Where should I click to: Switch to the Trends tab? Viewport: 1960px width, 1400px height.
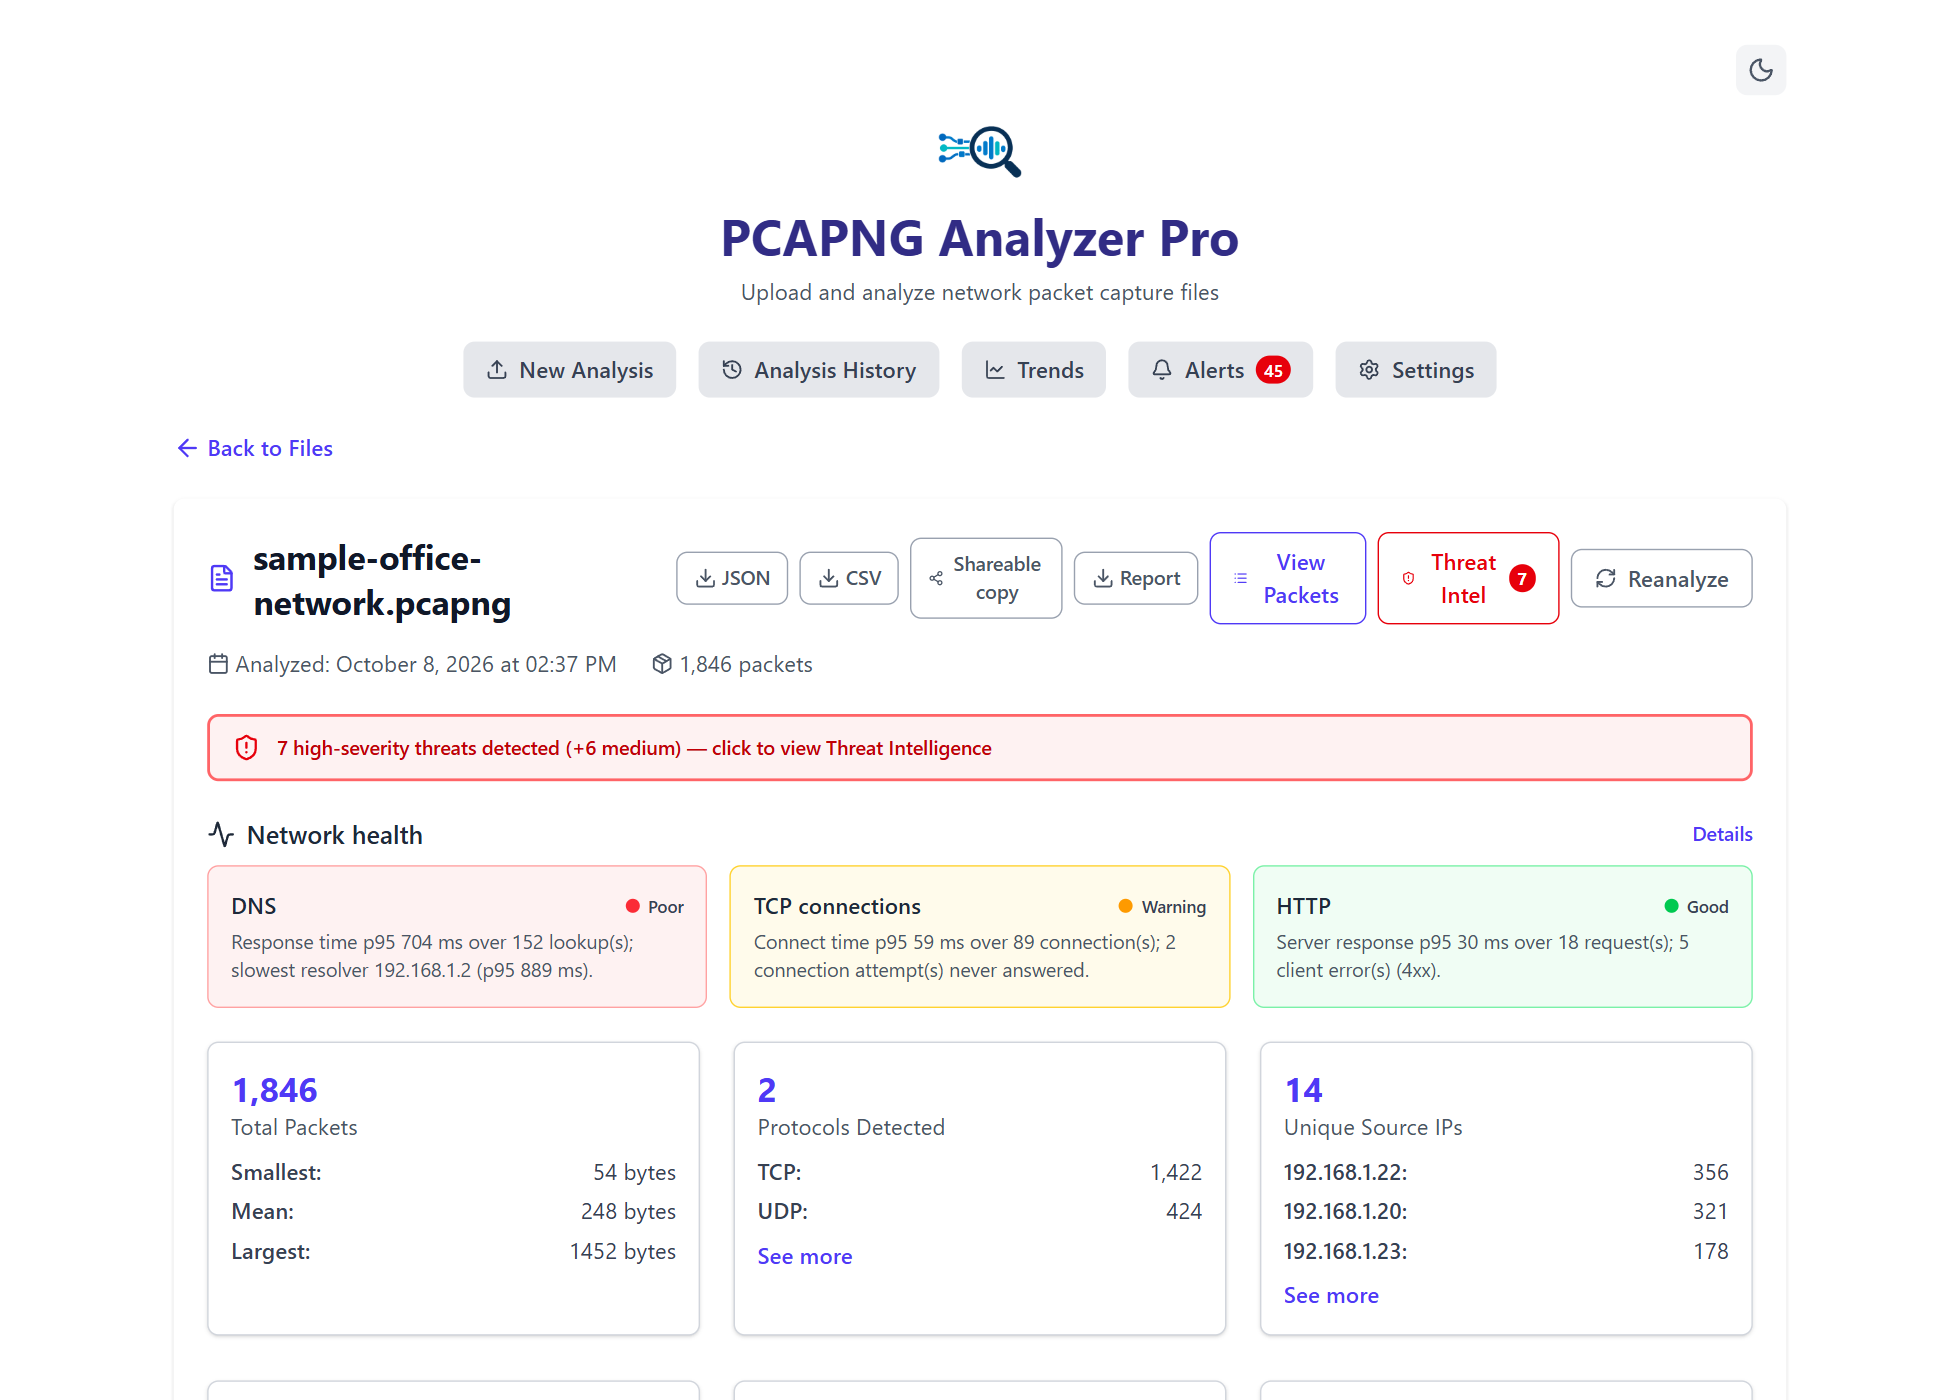[x=1033, y=370]
